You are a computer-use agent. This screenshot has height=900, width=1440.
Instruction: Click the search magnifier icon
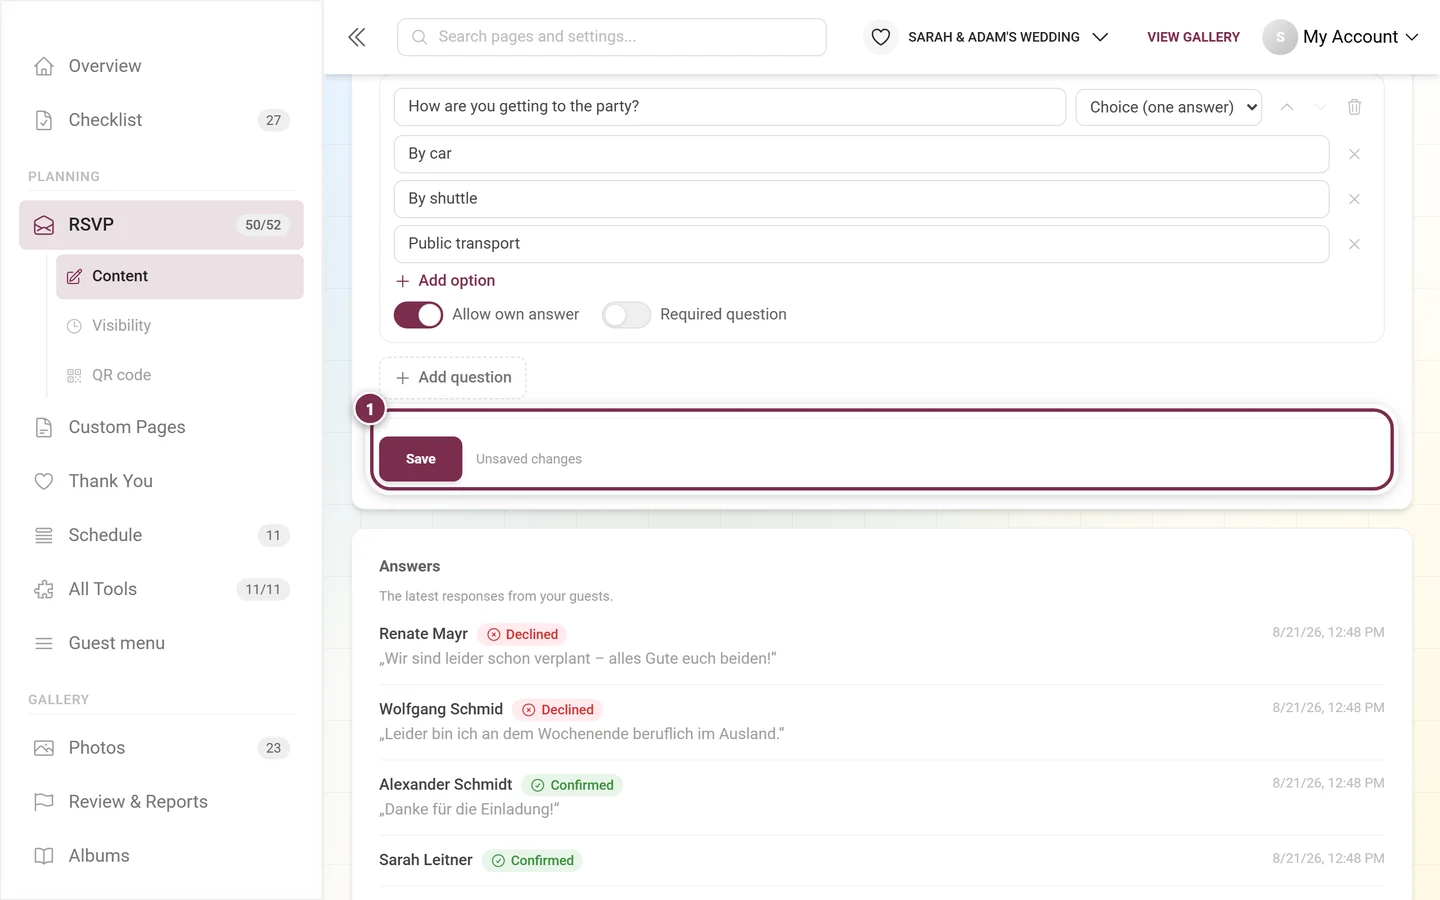click(420, 37)
